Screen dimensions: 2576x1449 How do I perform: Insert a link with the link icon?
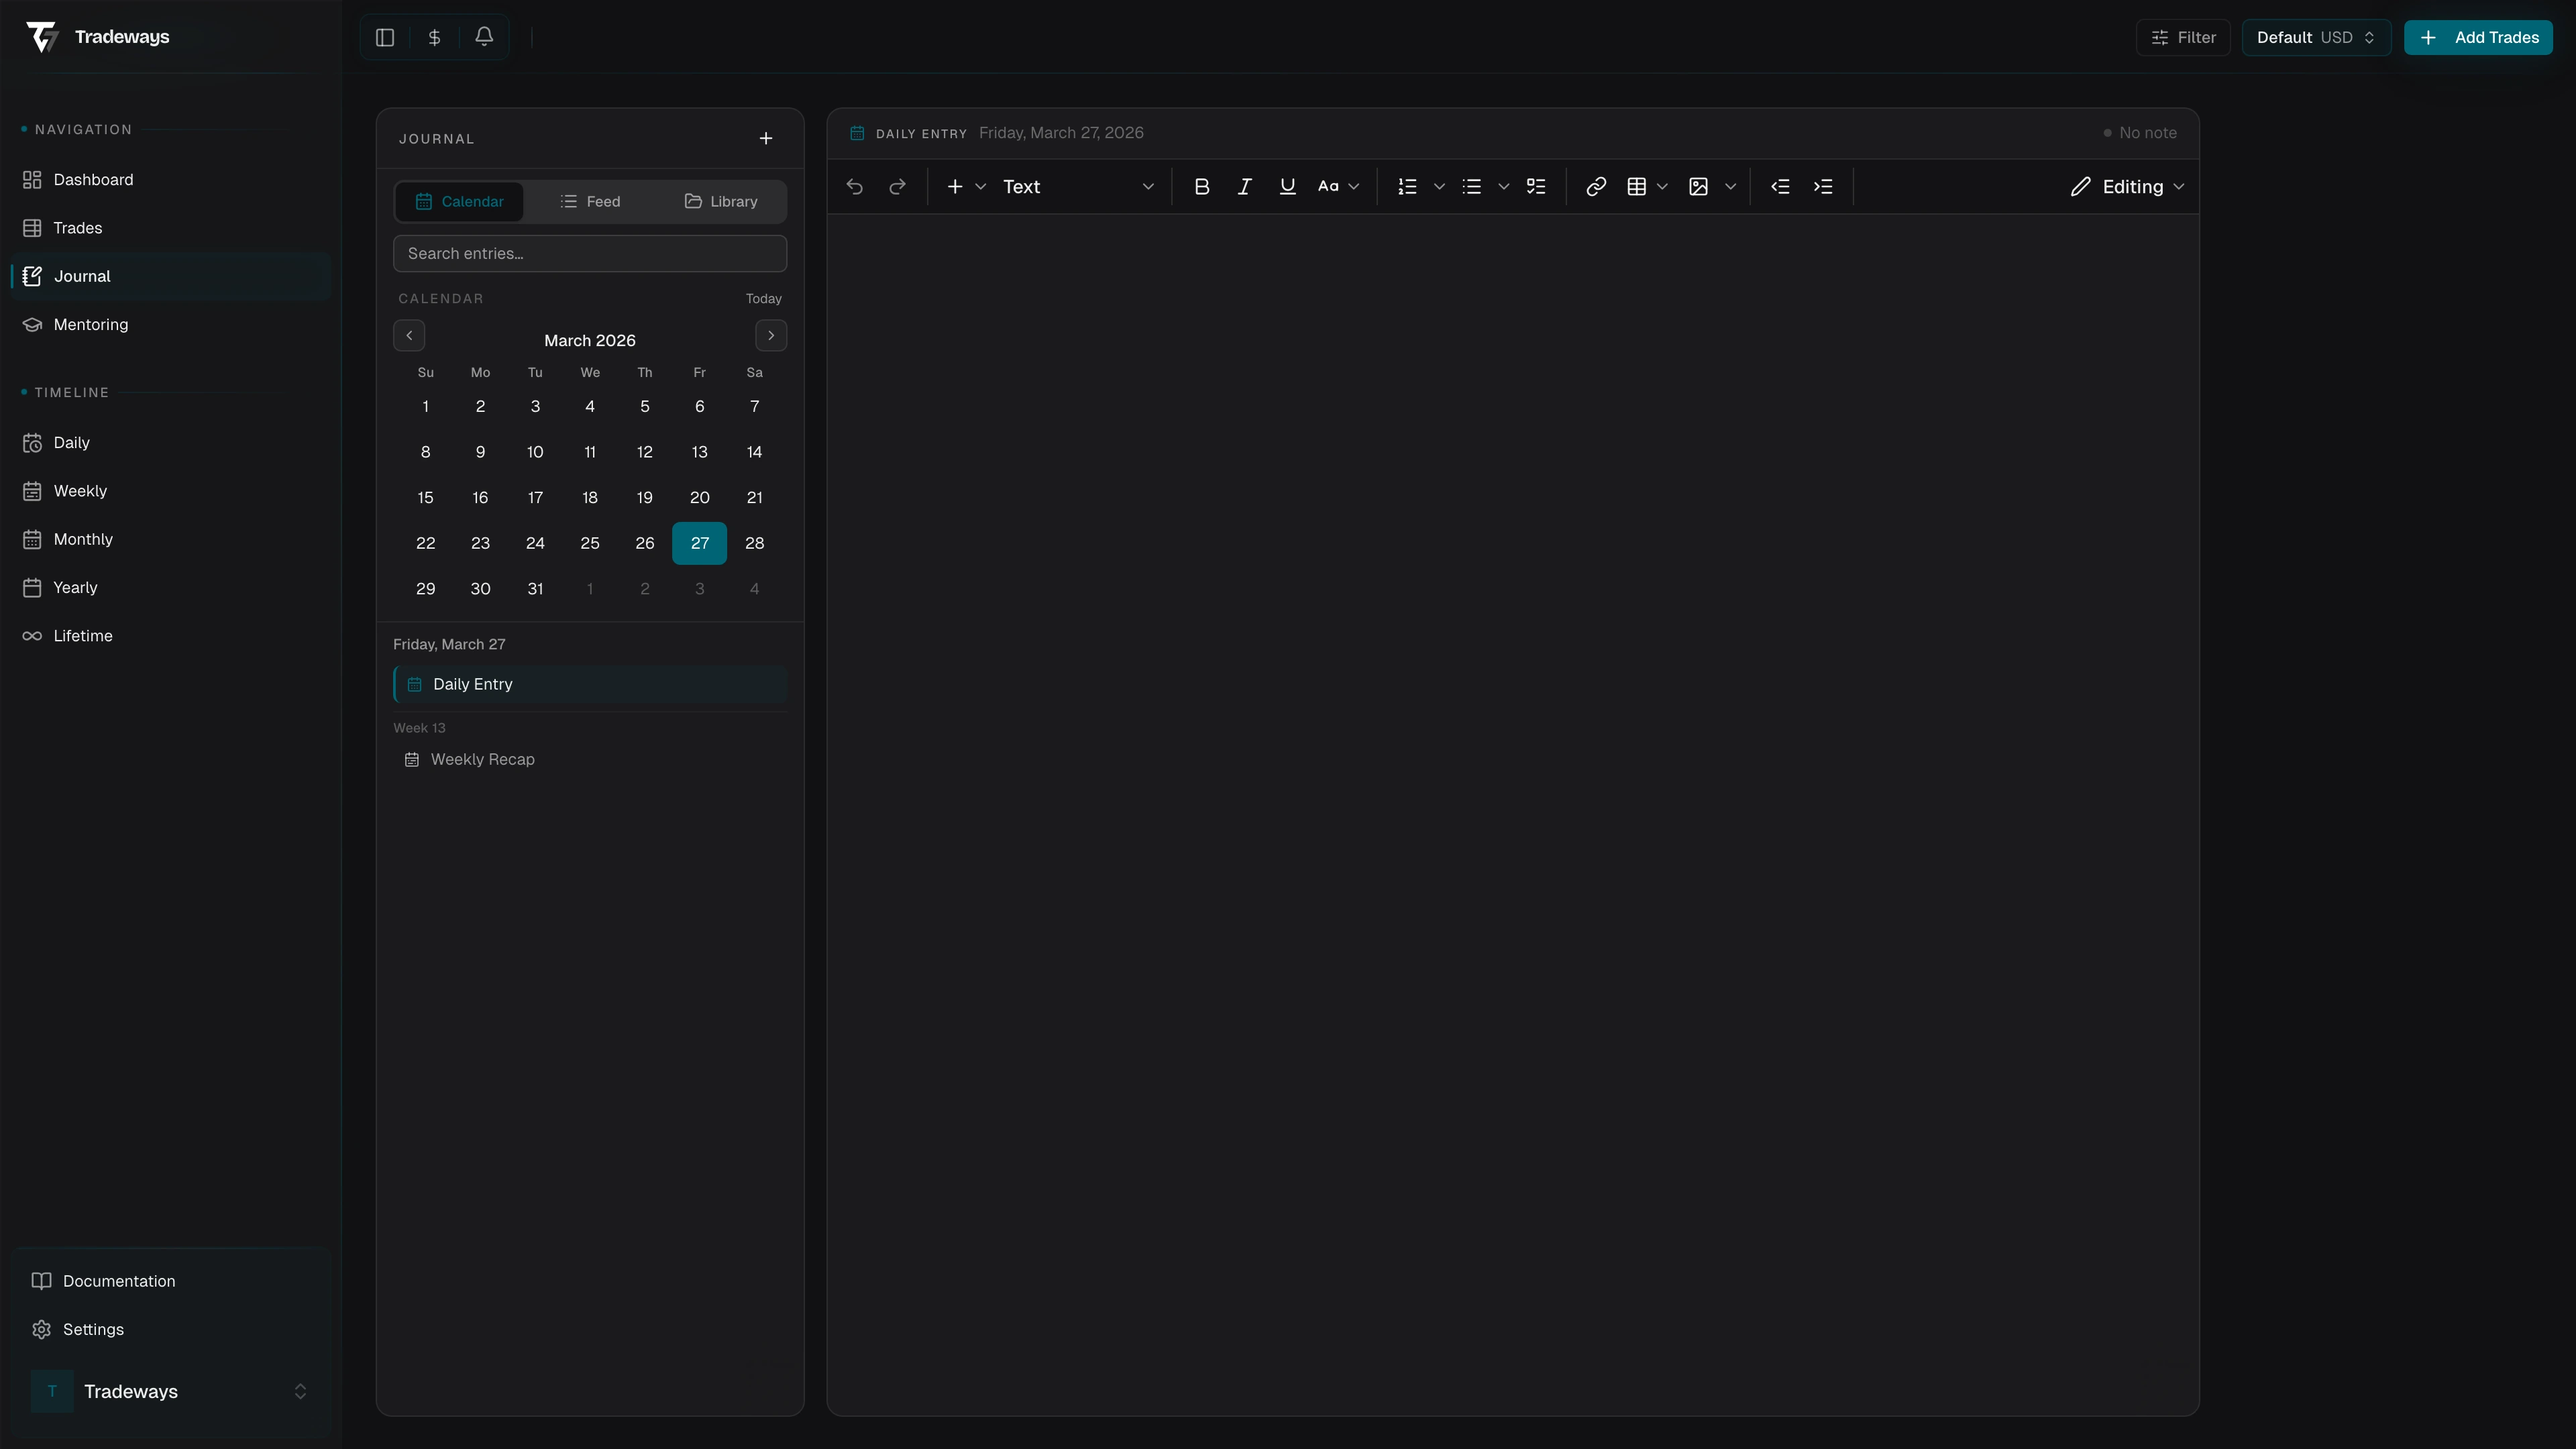pos(1595,186)
